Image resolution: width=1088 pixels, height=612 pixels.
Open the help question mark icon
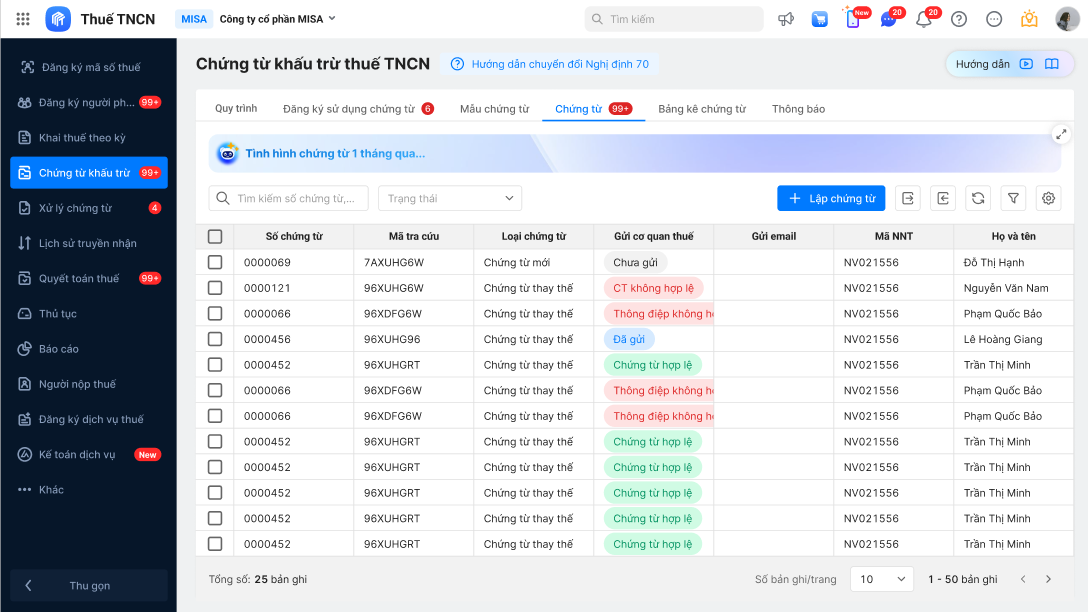(959, 19)
